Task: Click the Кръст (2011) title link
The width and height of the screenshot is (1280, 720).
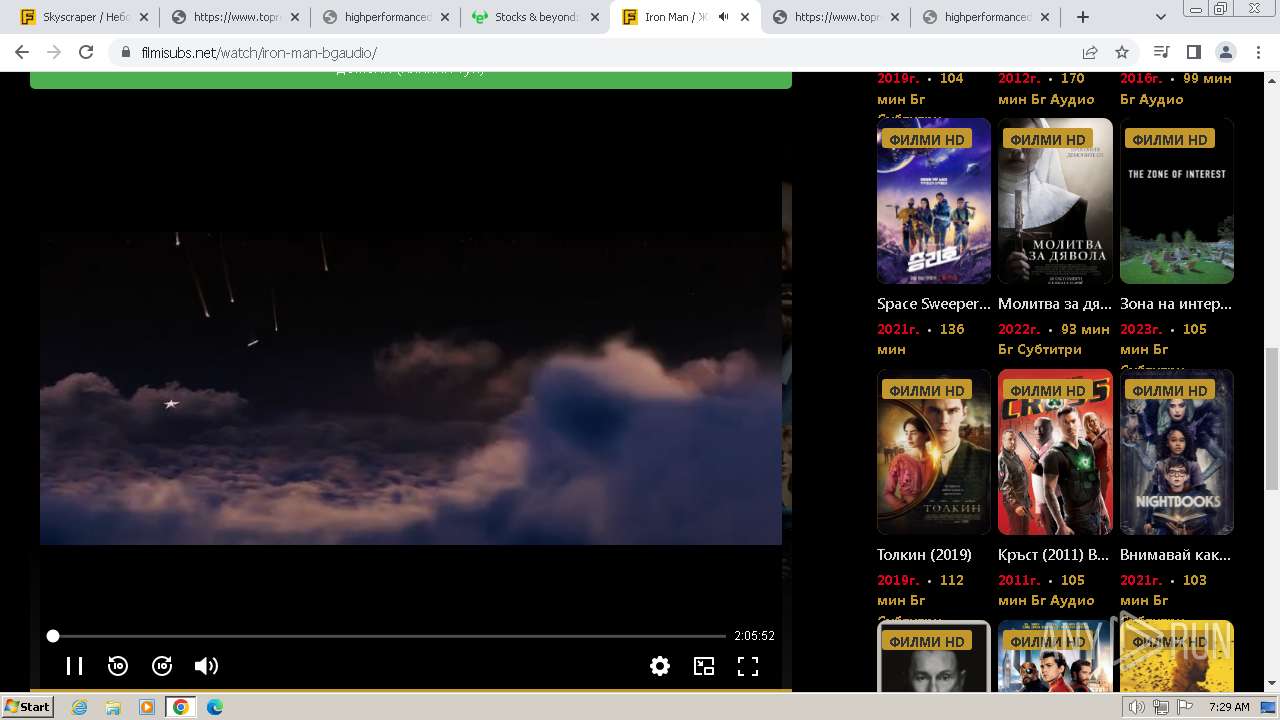Action: (1053, 554)
